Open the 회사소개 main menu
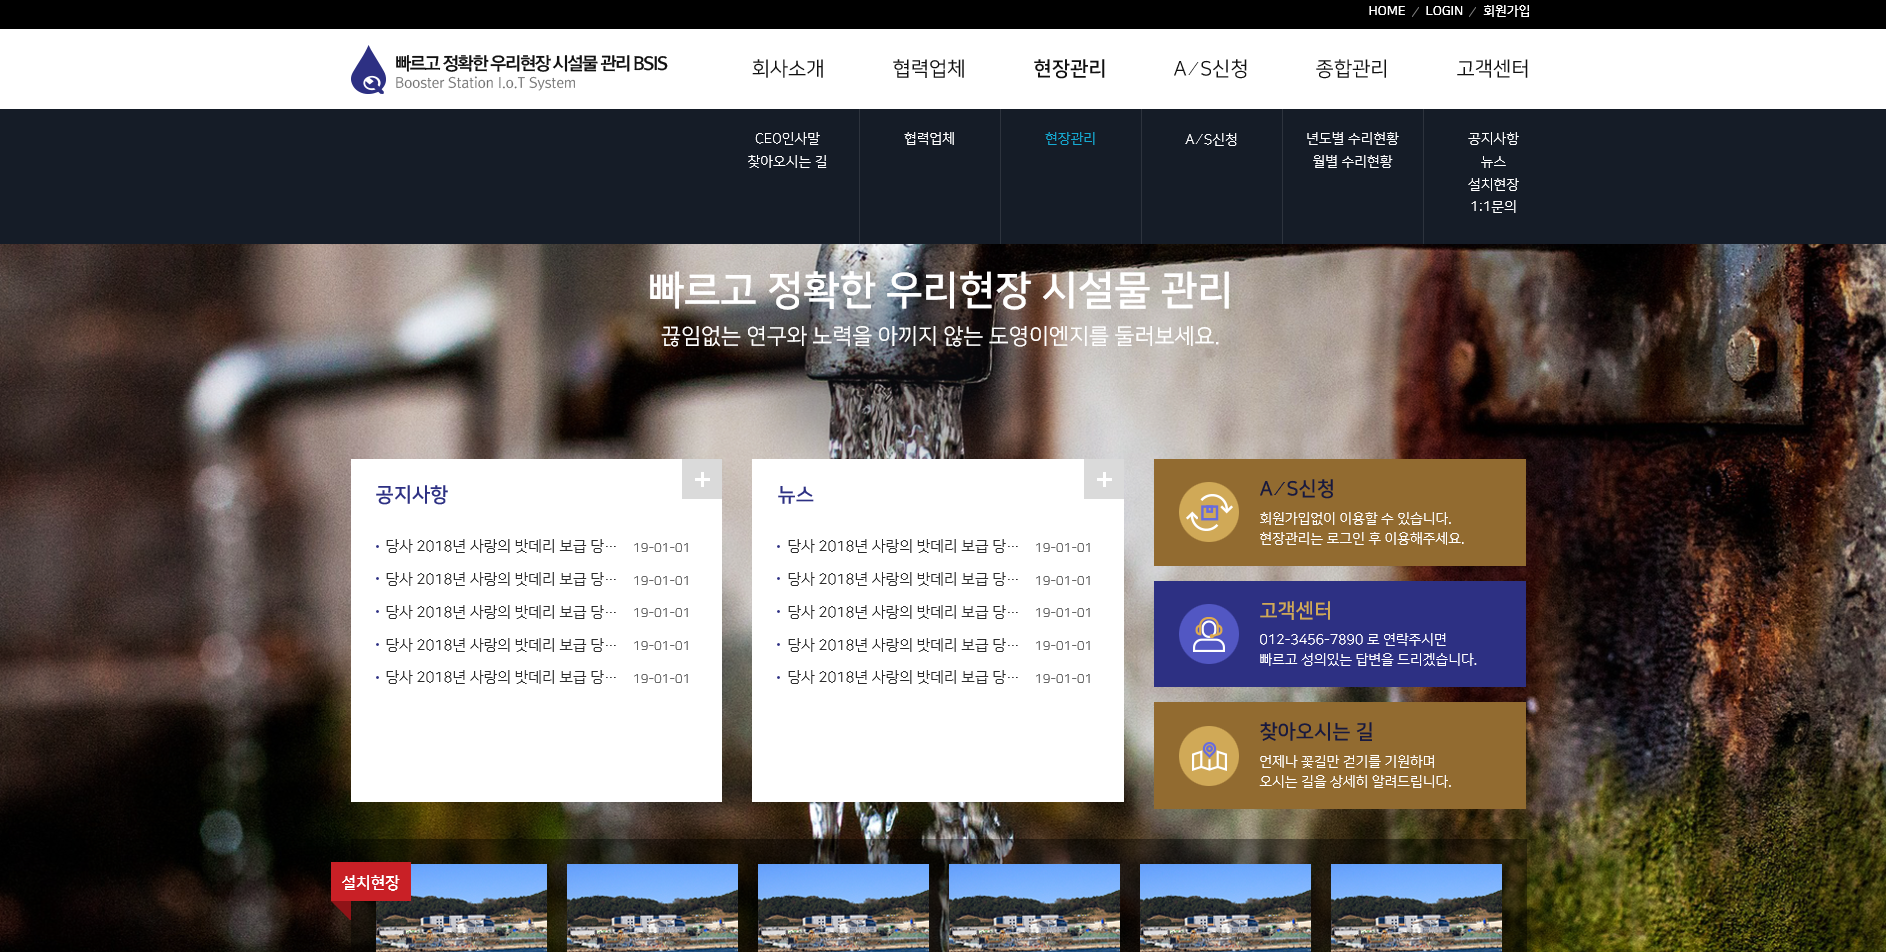Screen dimensions: 1886x952 (788, 69)
